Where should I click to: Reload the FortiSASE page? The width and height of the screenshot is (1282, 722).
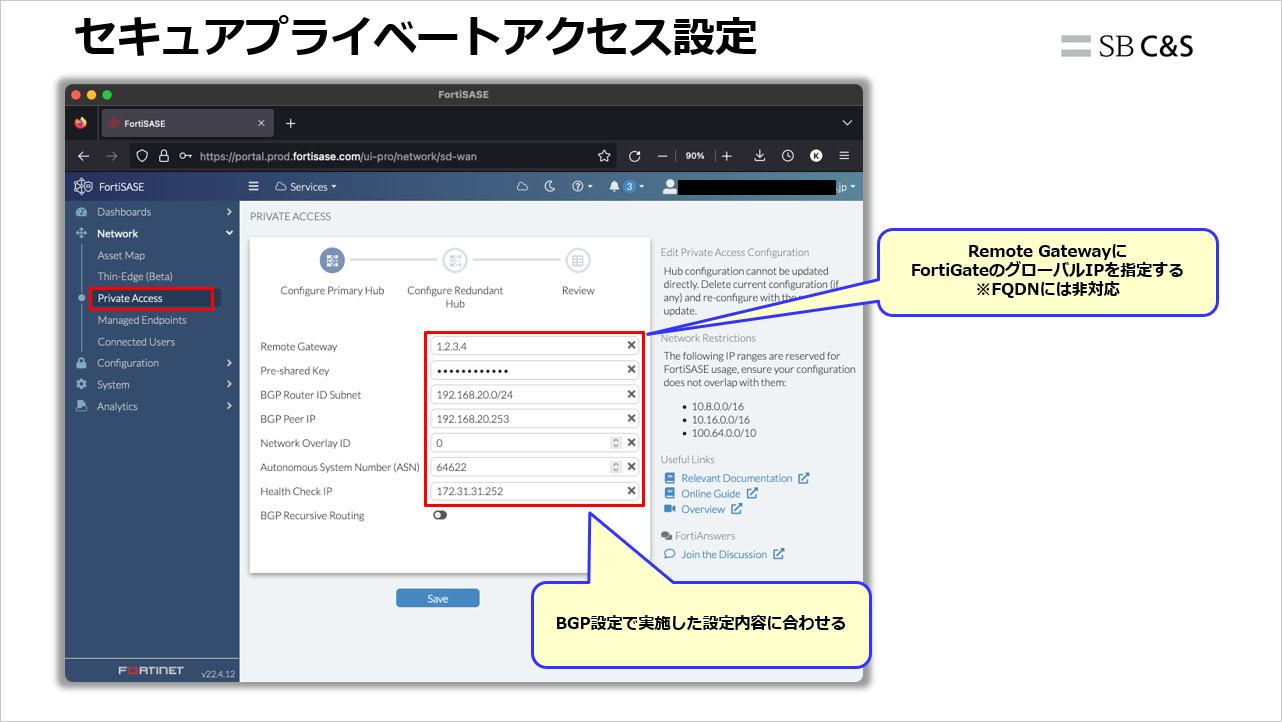click(x=634, y=156)
